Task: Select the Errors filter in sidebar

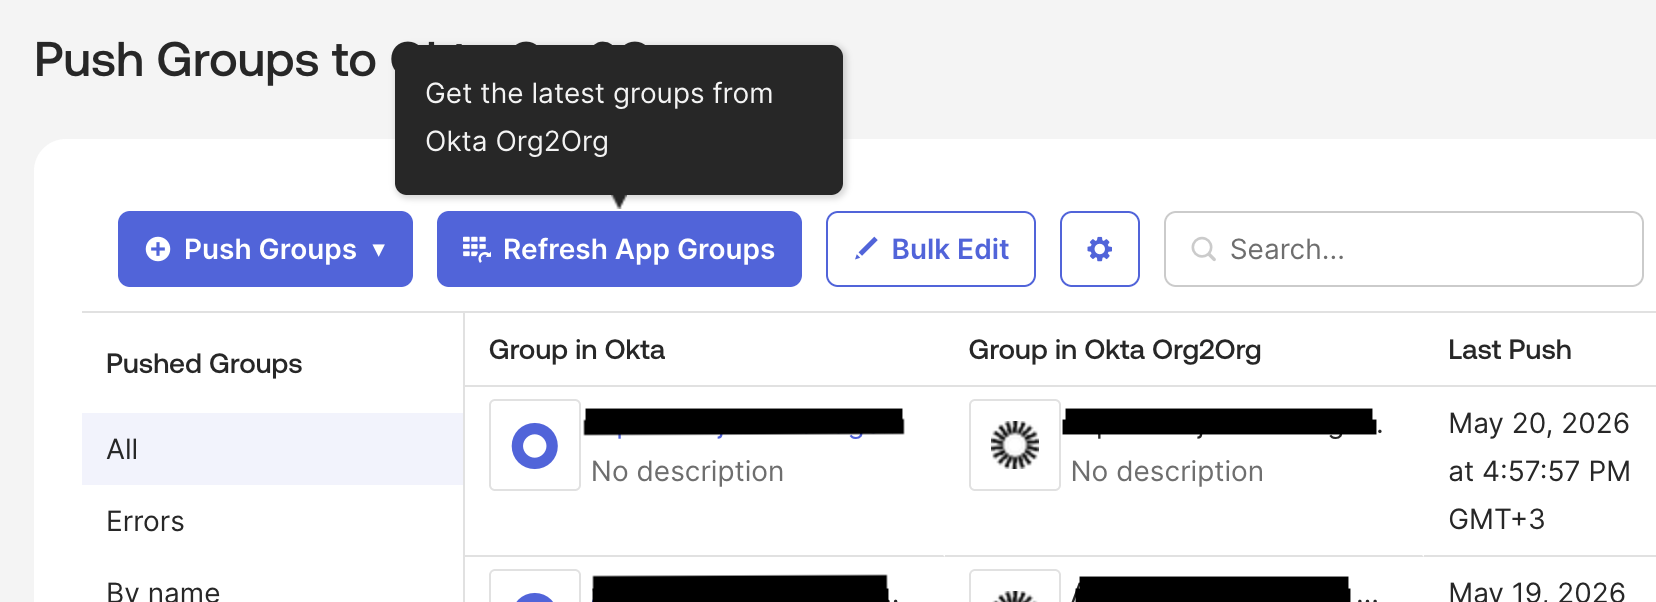Action: [145, 521]
